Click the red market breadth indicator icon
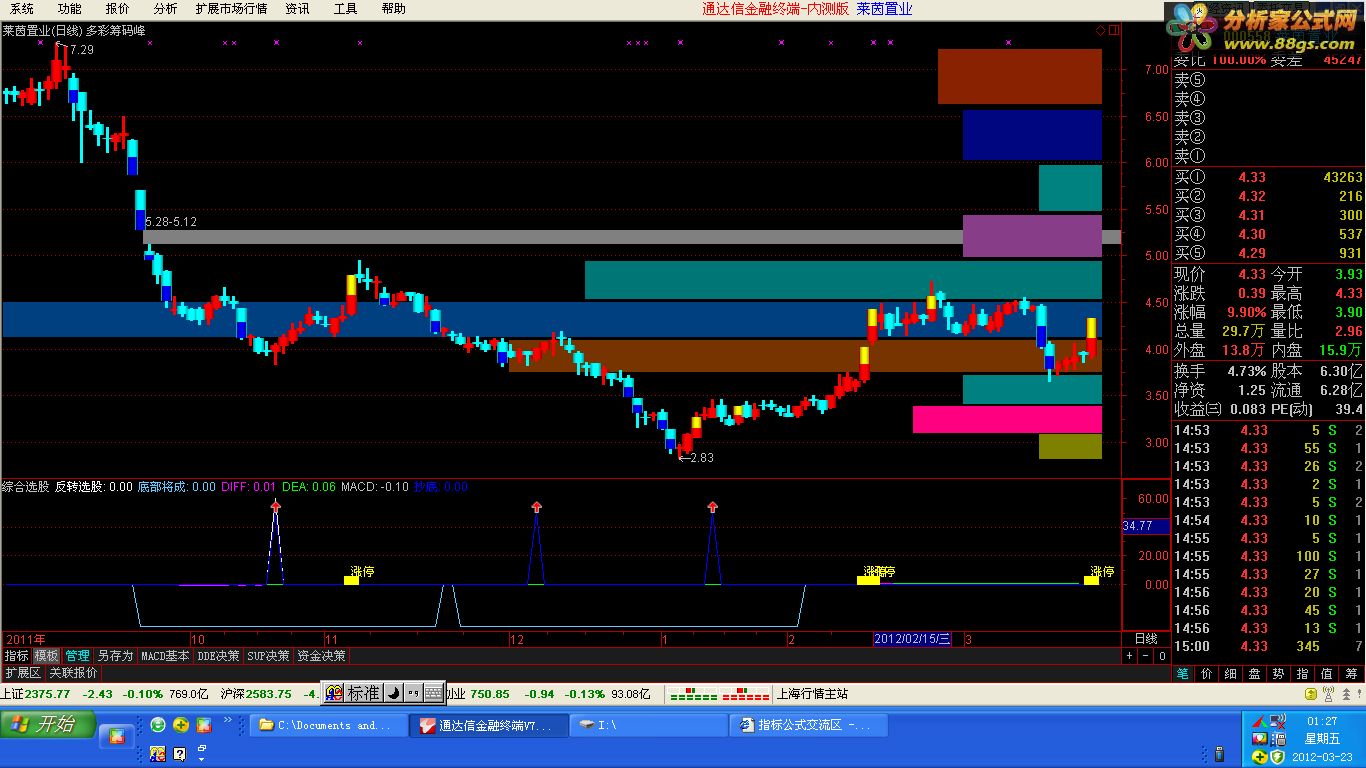1366x768 pixels. (x=745, y=694)
